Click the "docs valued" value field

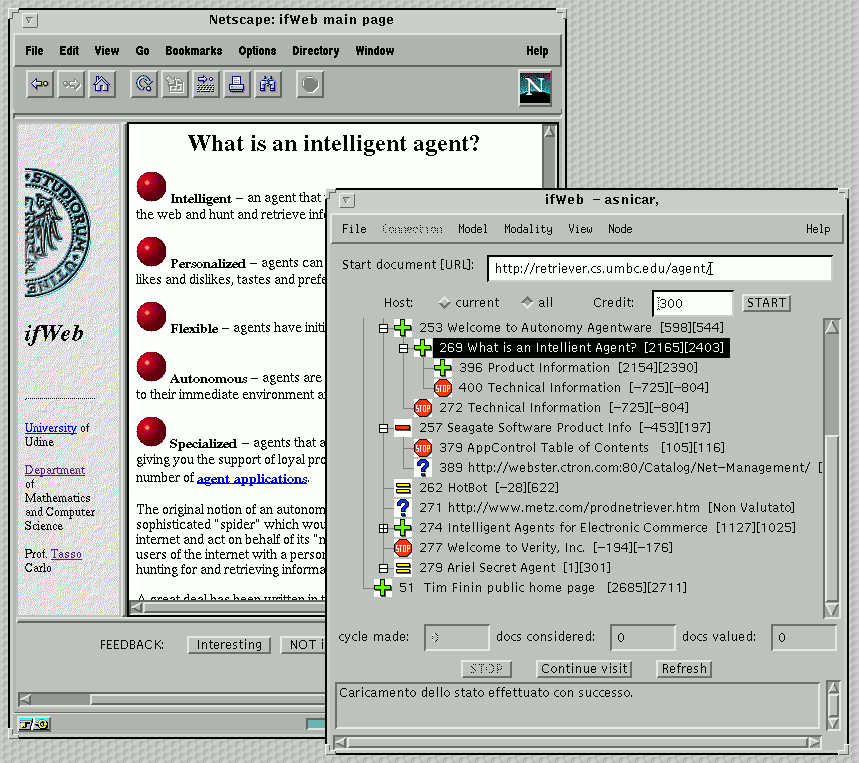[804, 638]
